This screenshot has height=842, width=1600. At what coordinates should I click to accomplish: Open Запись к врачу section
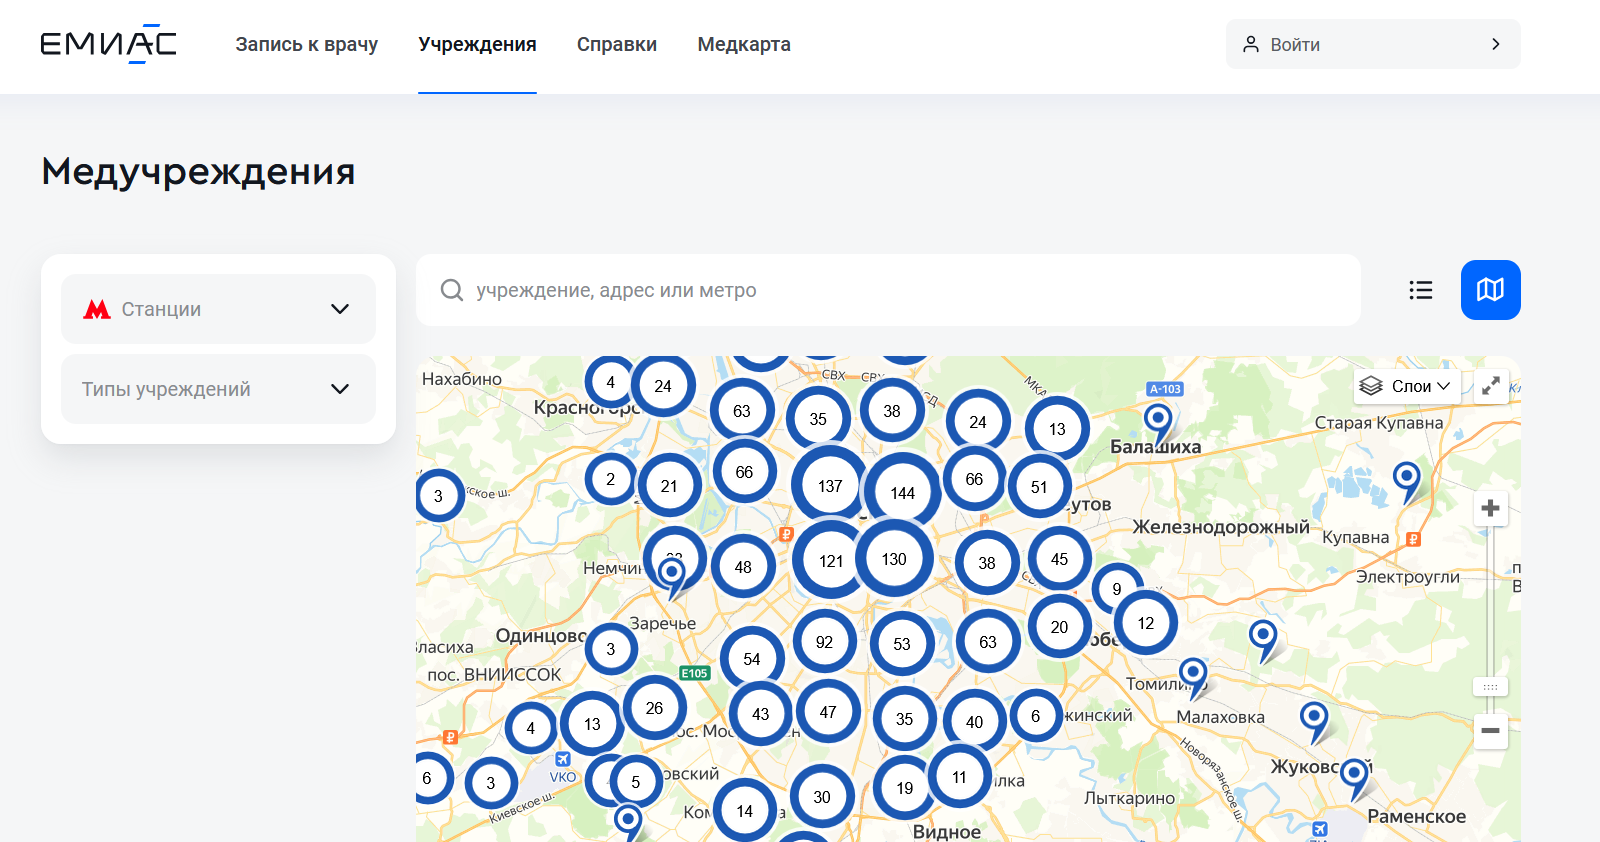pos(307,44)
